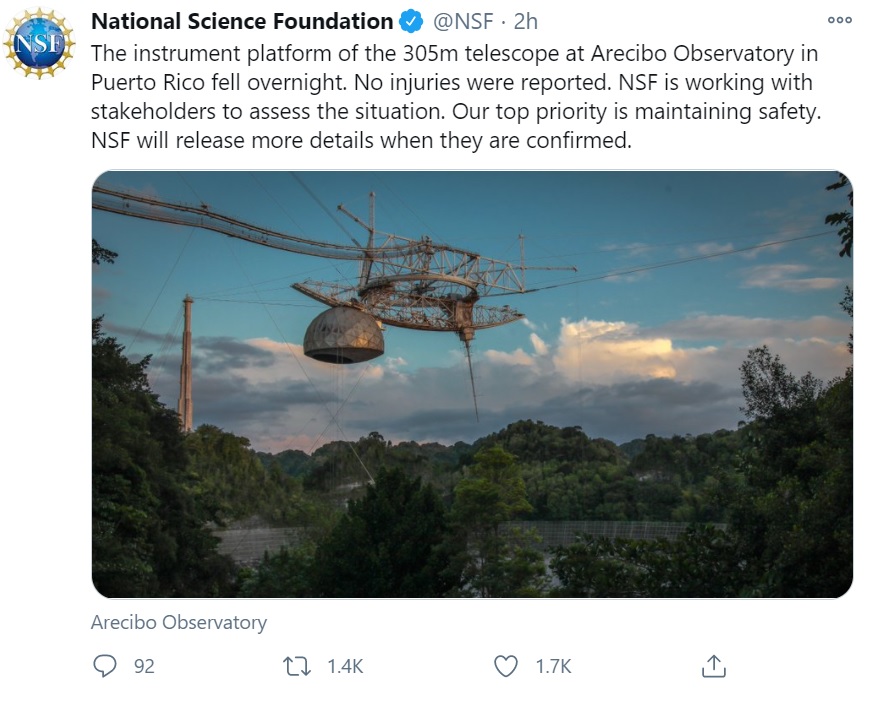Like the tweet with the heart icon
Viewport: 878px width, 705px height.
506,666
